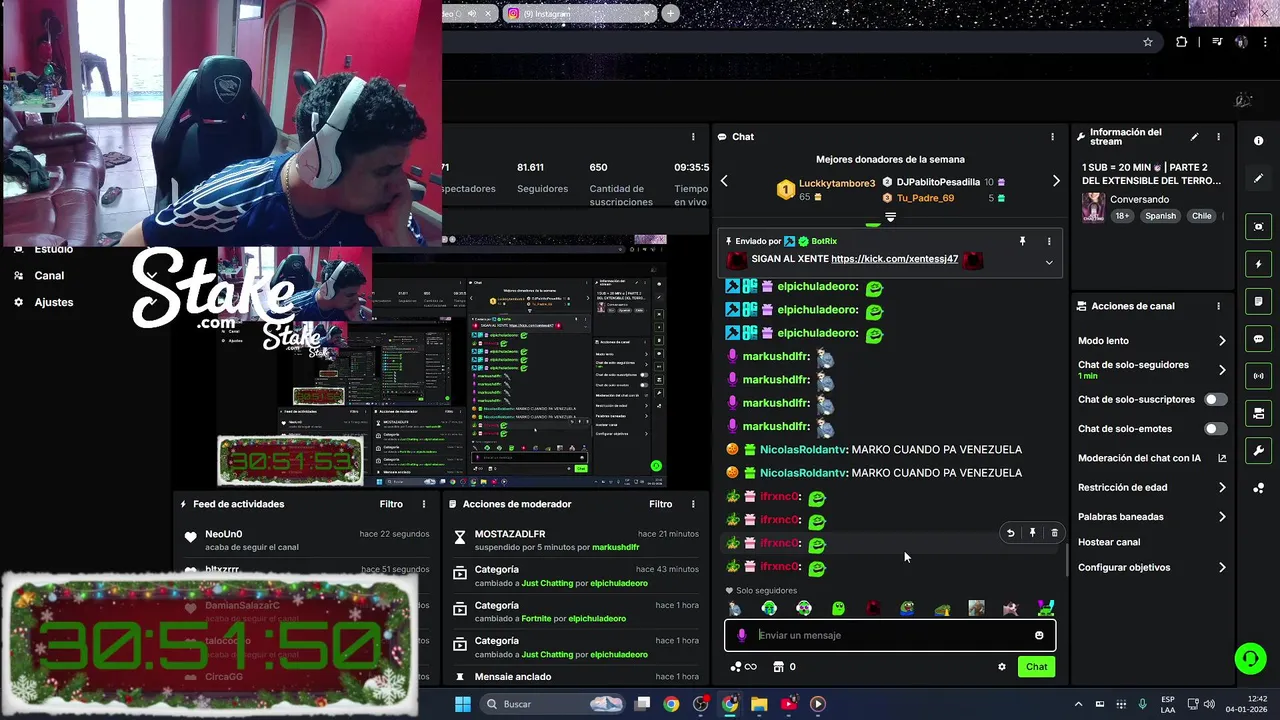Click in the Enviar un mensaje field
The width and height of the screenshot is (1280, 720).
(x=890, y=635)
